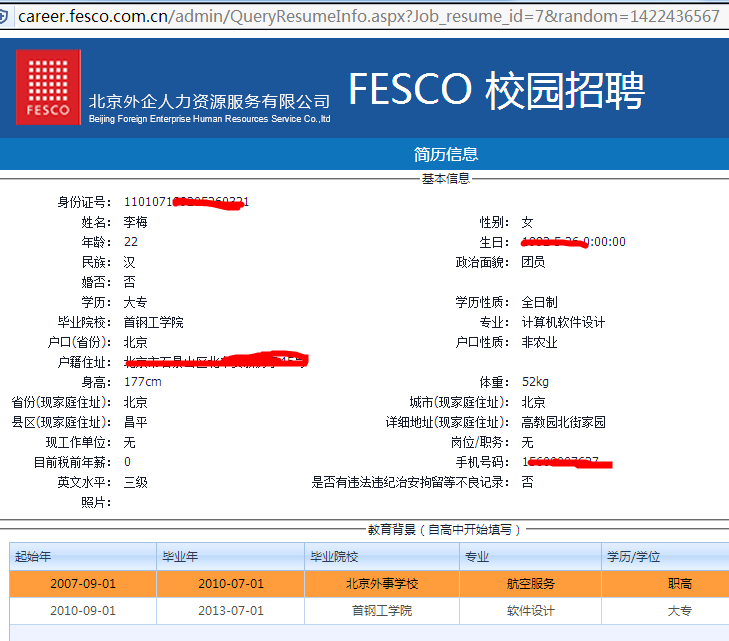The image size is (729, 641).
Task: Click the gender value '女'
Action: [527, 222]
